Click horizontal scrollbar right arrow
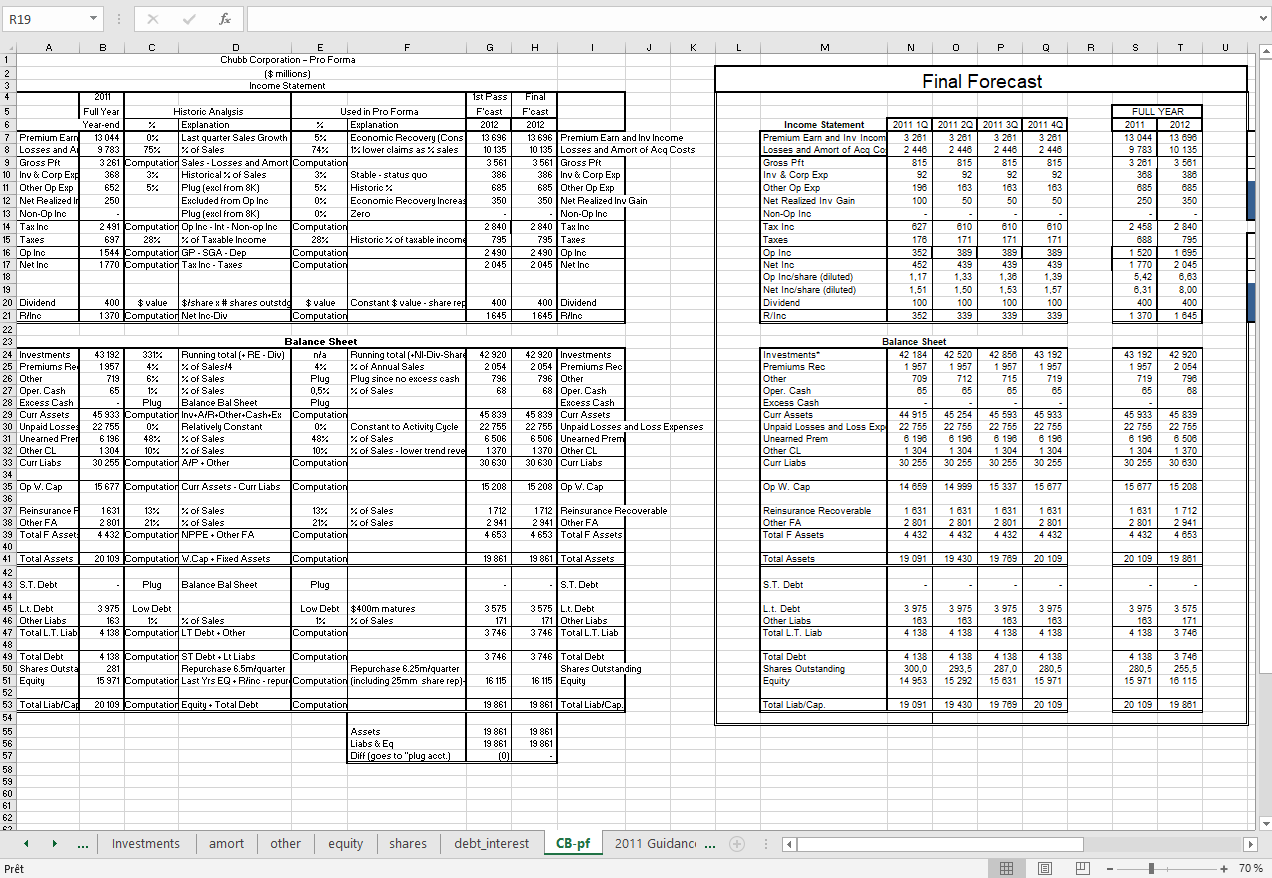 (x=1249, y=844)
